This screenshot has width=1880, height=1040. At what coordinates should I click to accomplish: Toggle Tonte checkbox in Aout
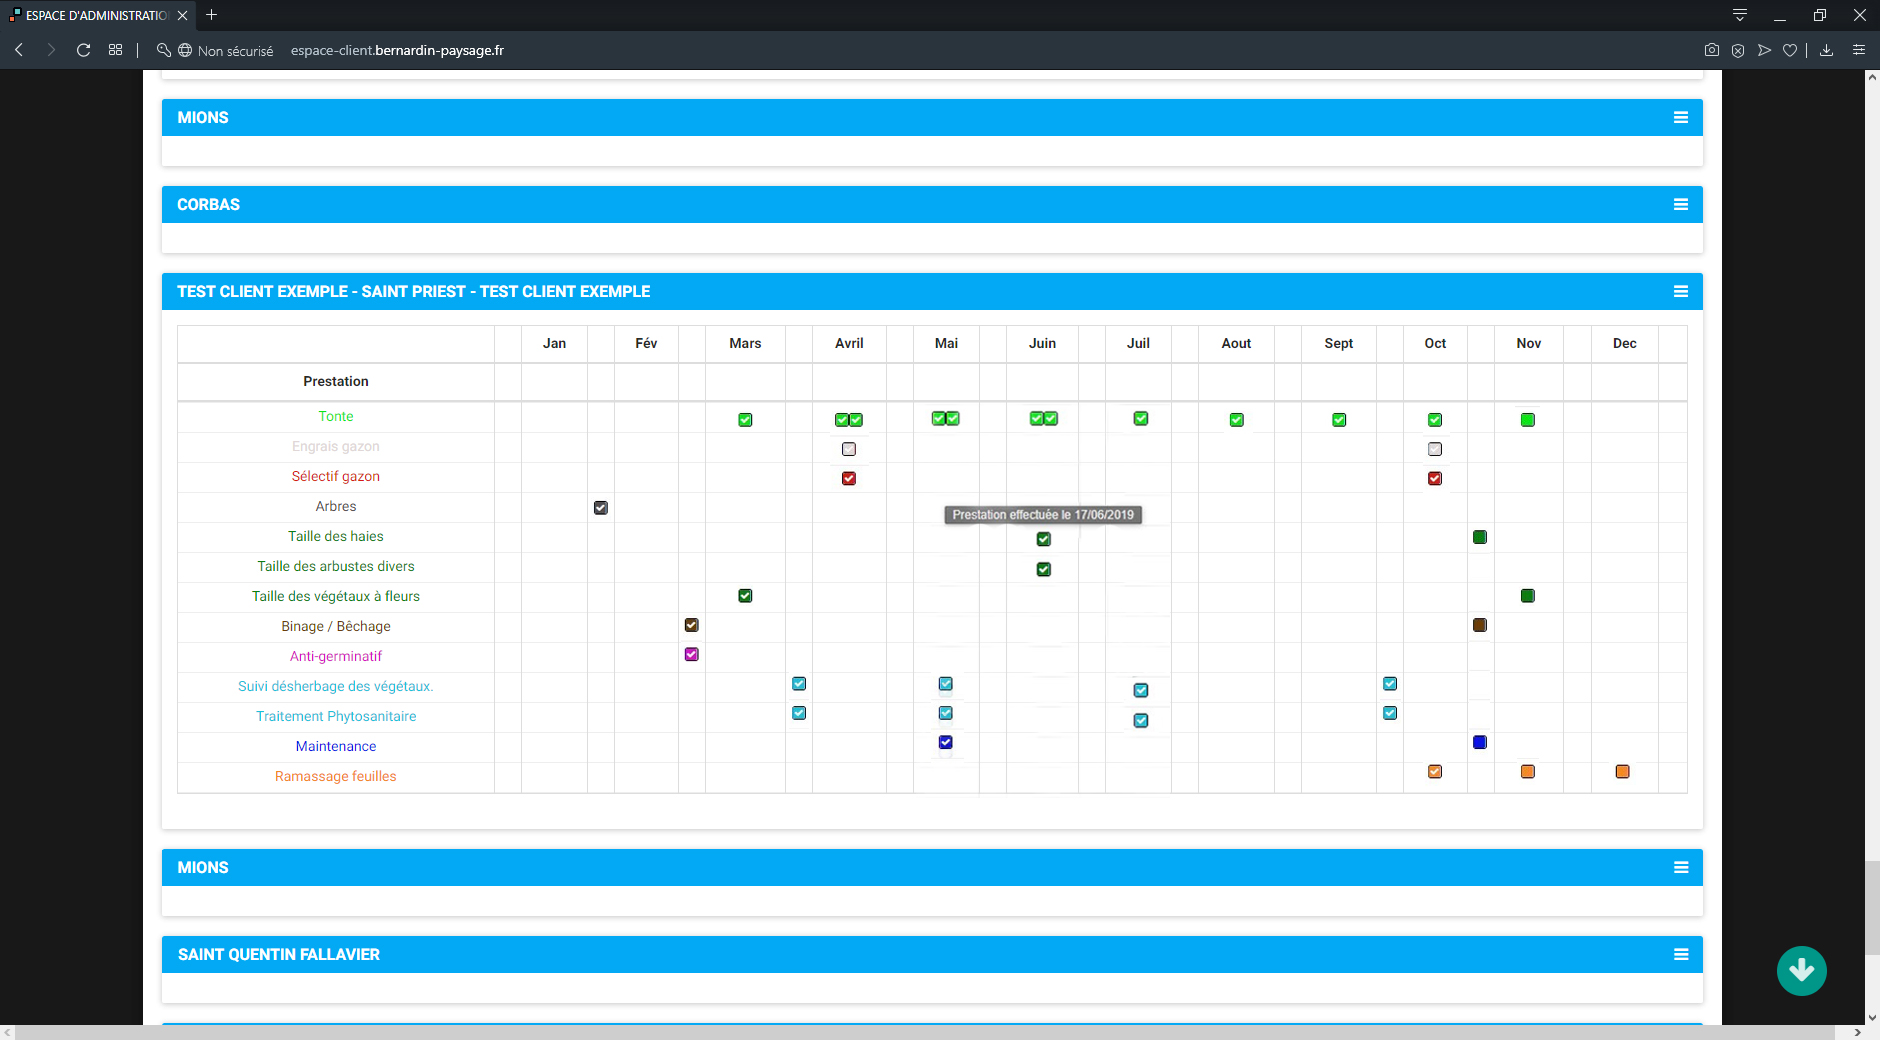[1237, 420]
